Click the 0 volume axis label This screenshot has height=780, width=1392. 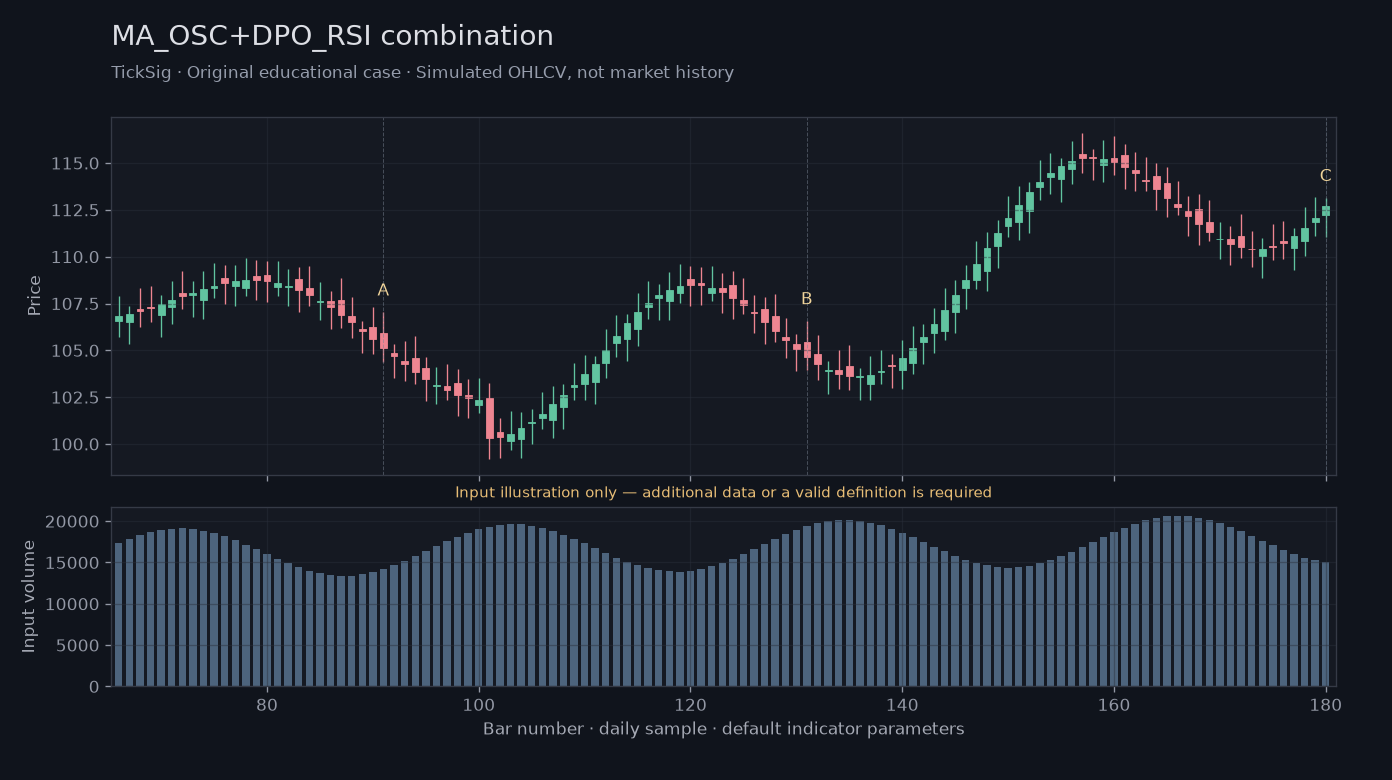pos(95,687)
